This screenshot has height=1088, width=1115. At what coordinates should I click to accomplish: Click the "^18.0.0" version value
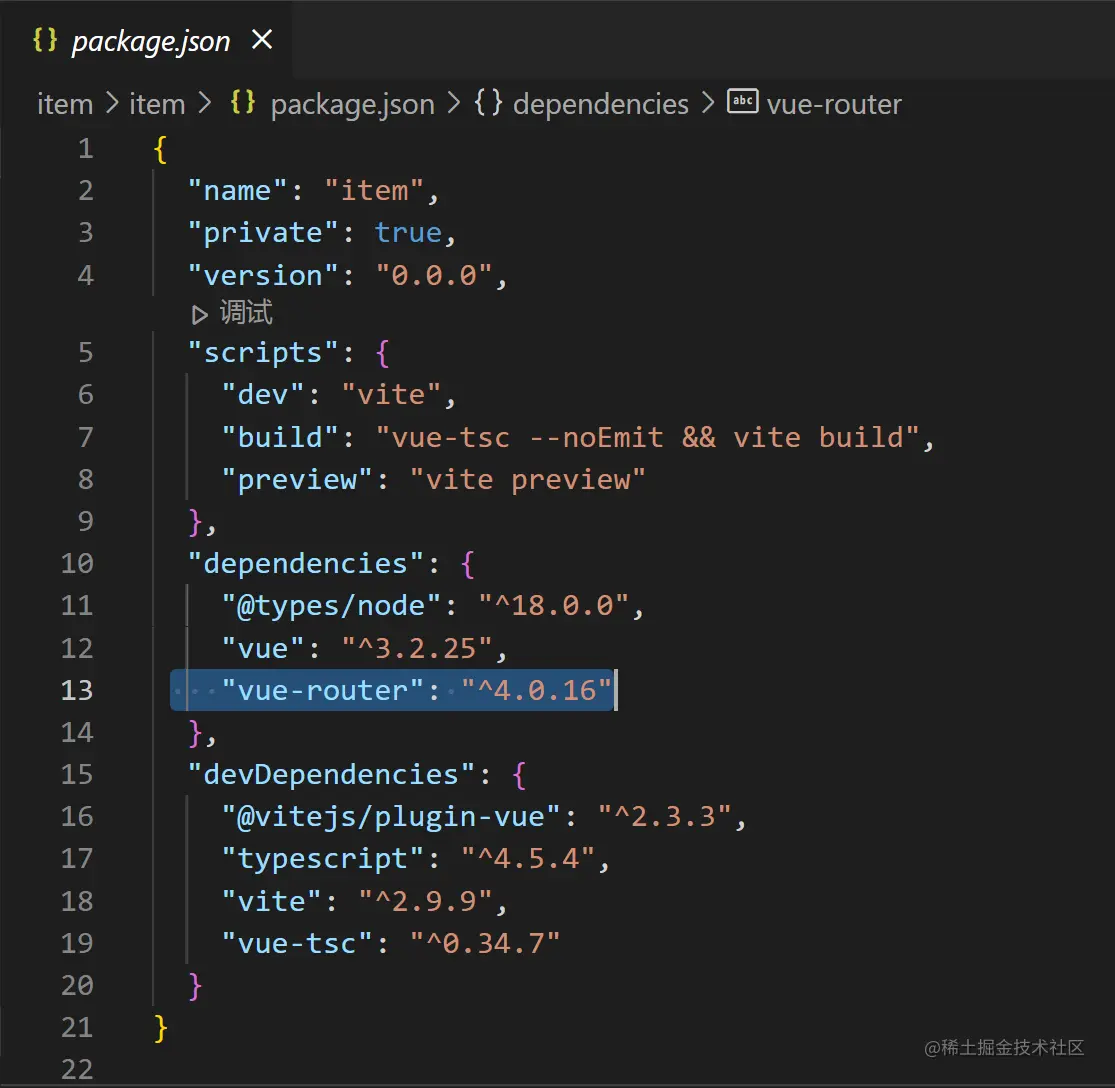pos(553,606)
